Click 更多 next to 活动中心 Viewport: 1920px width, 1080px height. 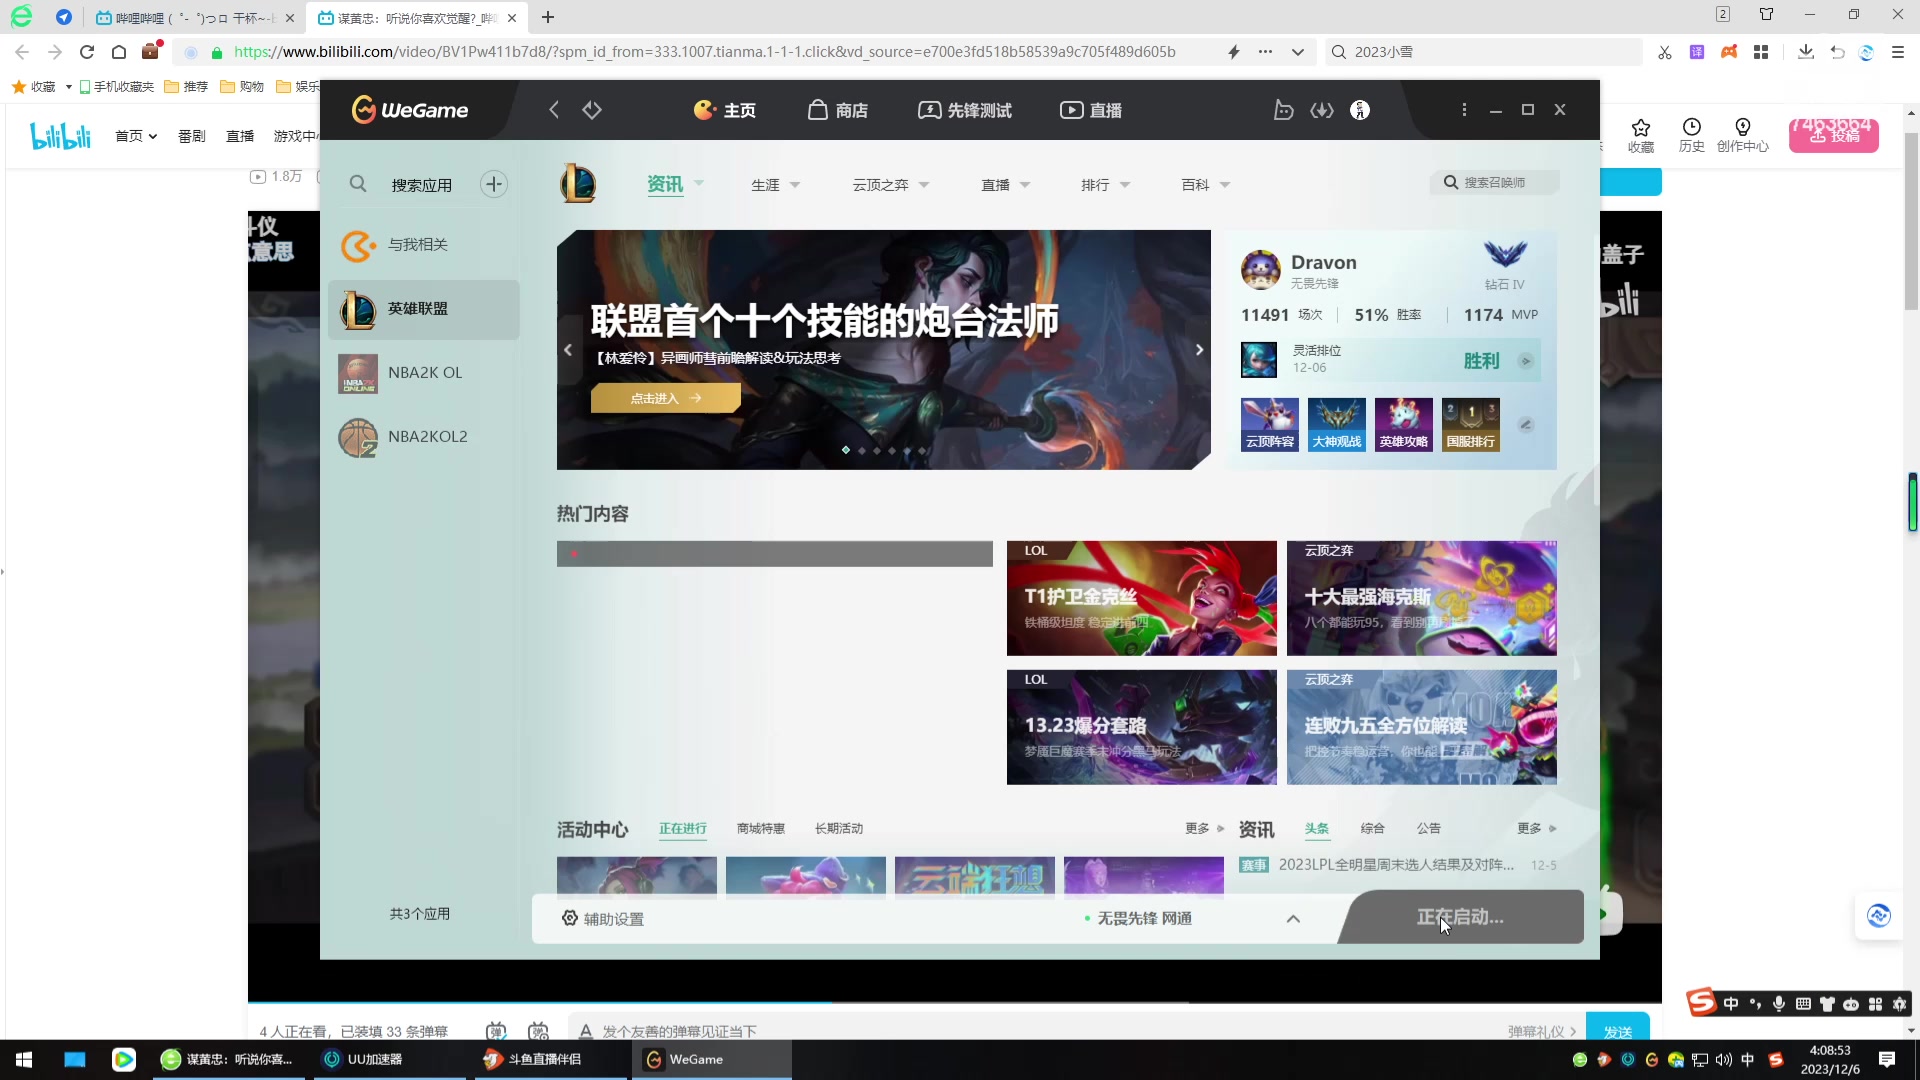[1204, 829]
